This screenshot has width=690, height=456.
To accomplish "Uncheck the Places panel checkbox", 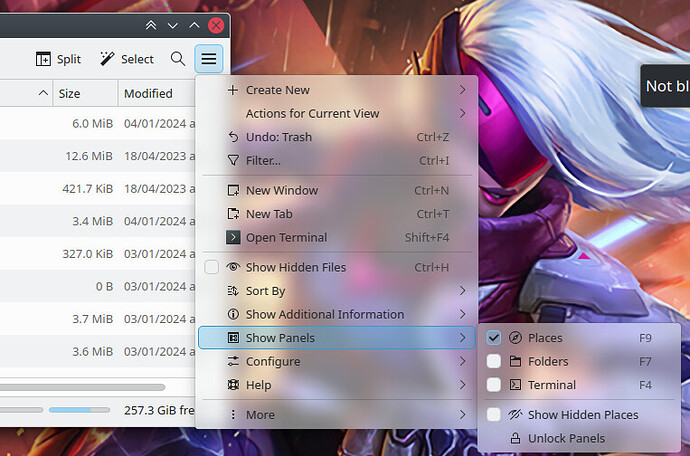I will coord(494,338).
